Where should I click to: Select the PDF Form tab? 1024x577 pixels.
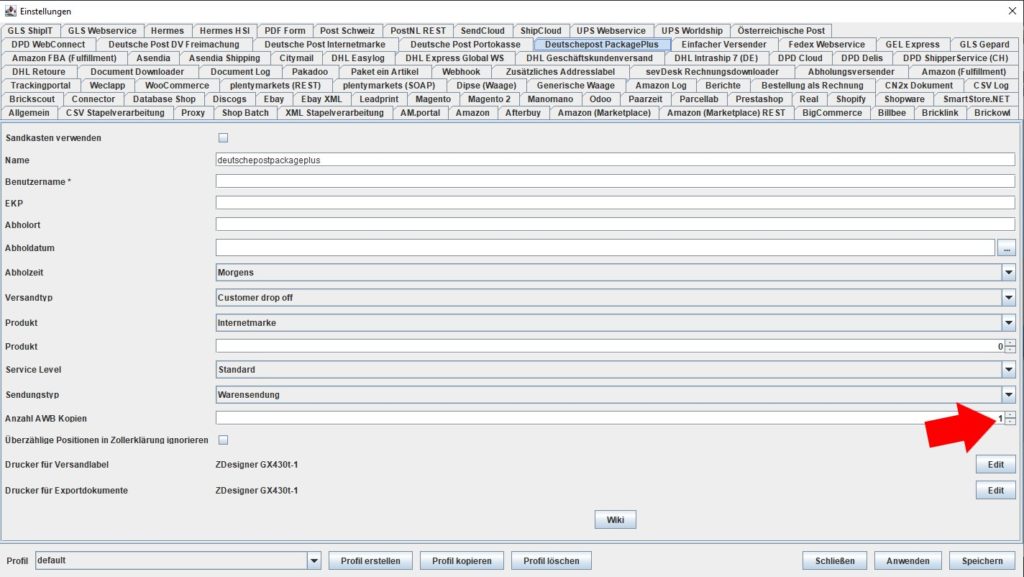coord(285,31)
